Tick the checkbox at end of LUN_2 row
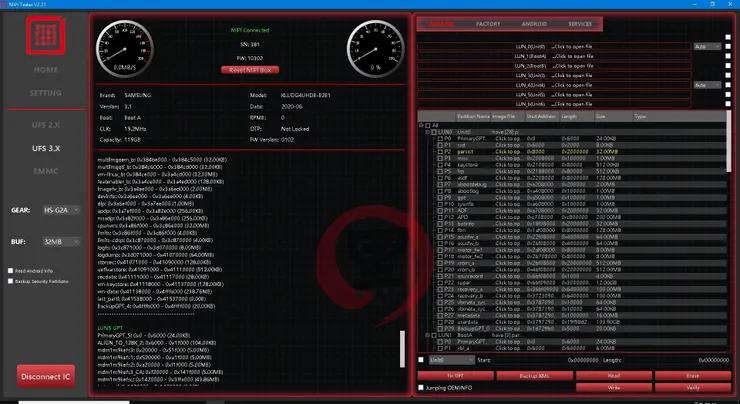Screen dimensions: 740x404 click(728, 66)
